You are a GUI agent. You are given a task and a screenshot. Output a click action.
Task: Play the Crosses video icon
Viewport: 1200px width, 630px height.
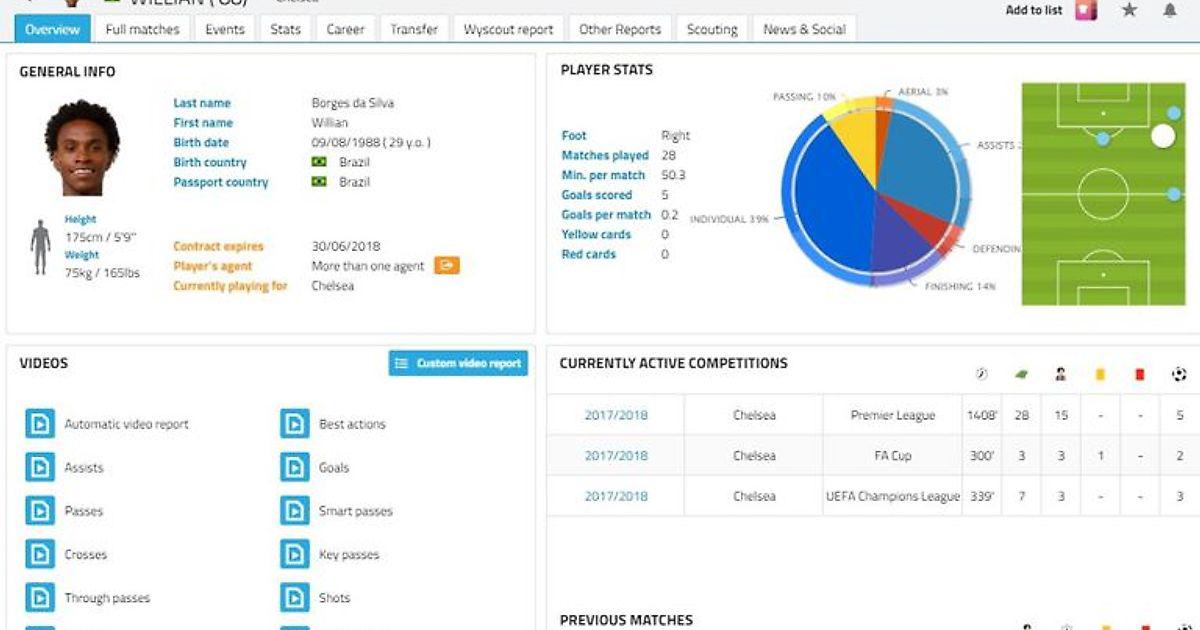[40, 555]
